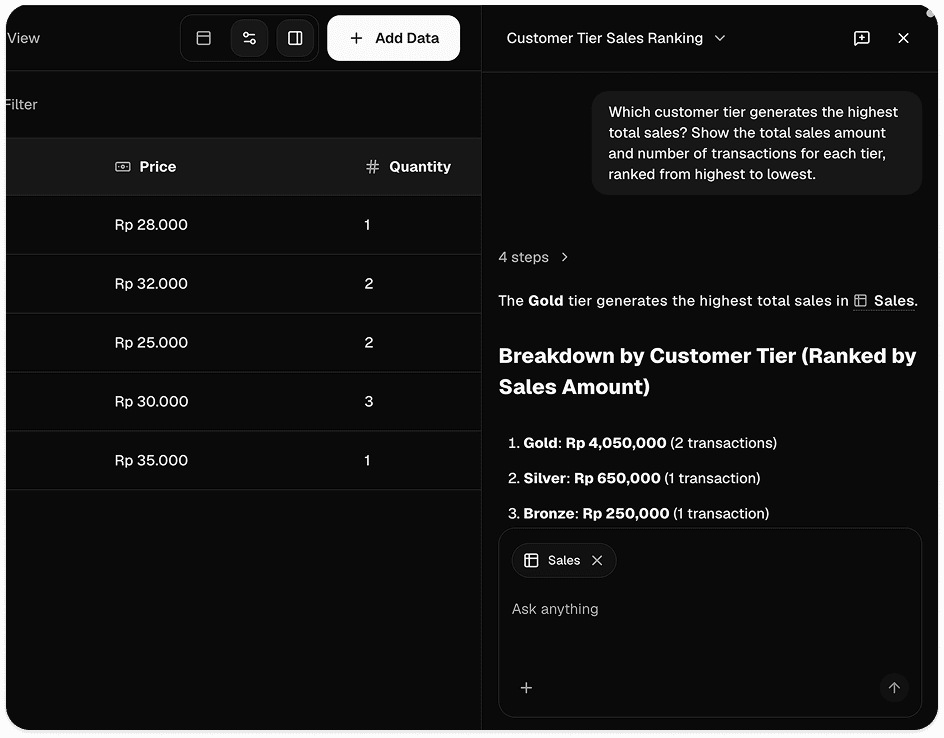Start a new chat with the plus-bubble icon
The height and width of the screenshot is (738, 944).
point(862,38)
